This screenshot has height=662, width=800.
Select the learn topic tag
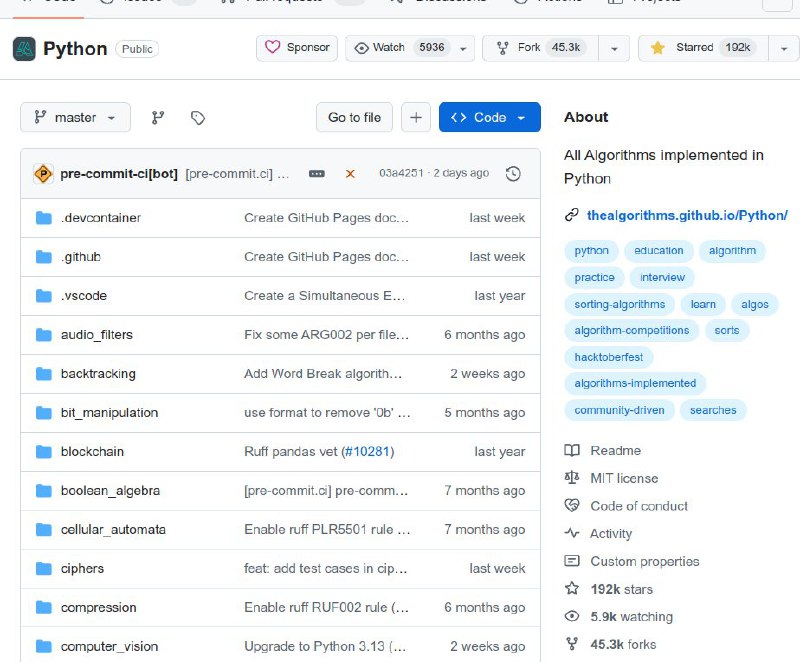click(x=703, y=304)
